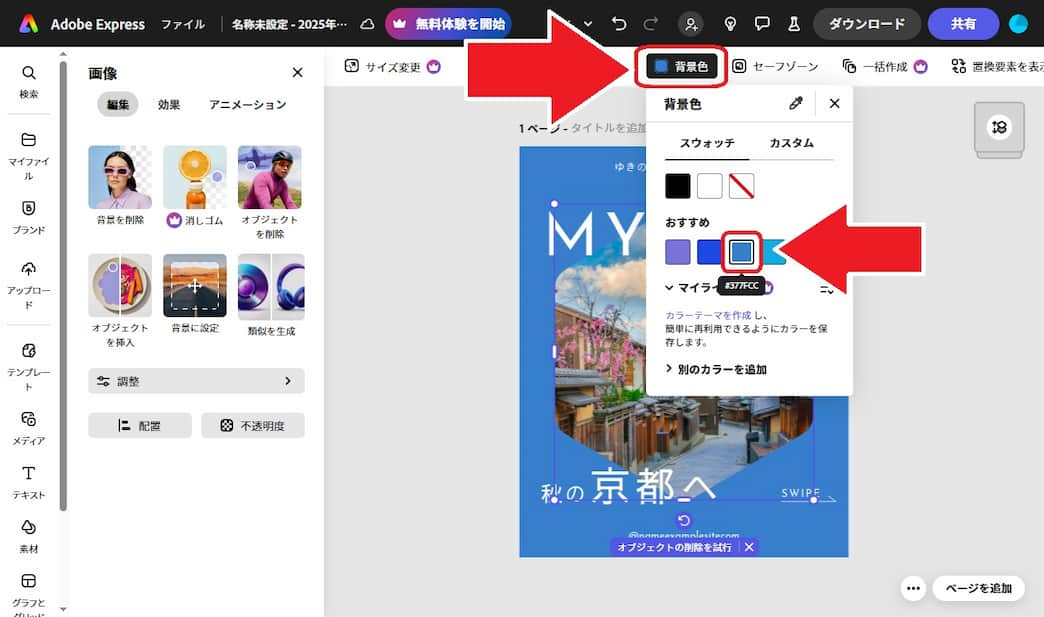
Task: Open the comments speech bubble icon
Action: tap(763, 21)
